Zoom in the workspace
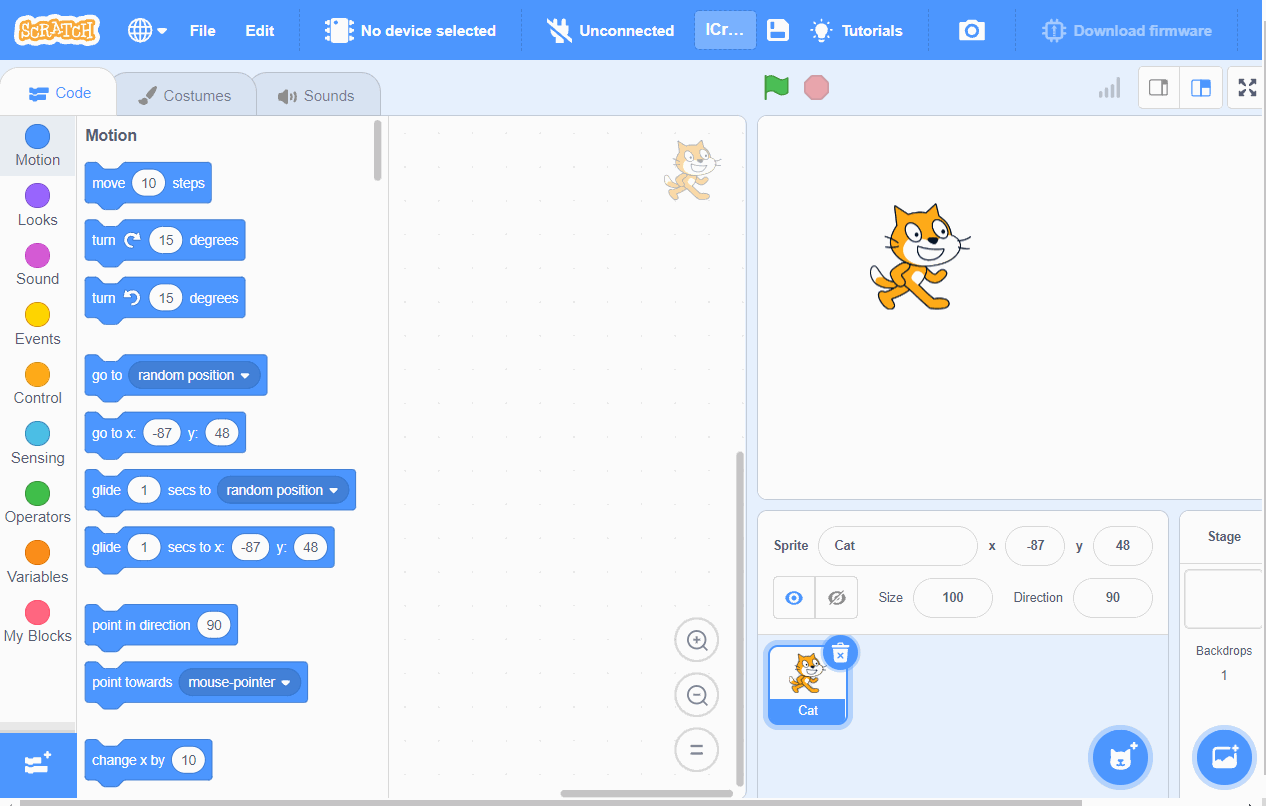The width and height of the screenshot is (1266, 806). pyautogui.click(x=697, y=640)
